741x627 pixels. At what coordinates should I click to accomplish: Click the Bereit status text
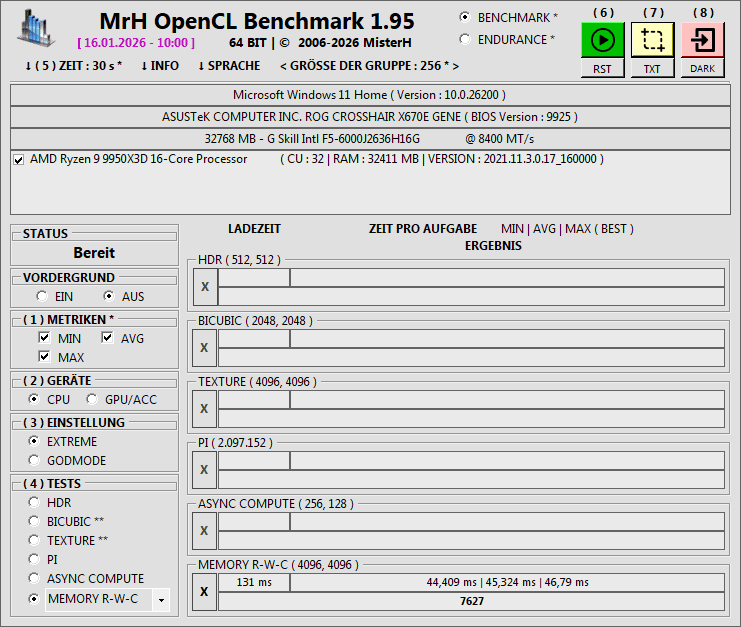[x=94, y=253]
